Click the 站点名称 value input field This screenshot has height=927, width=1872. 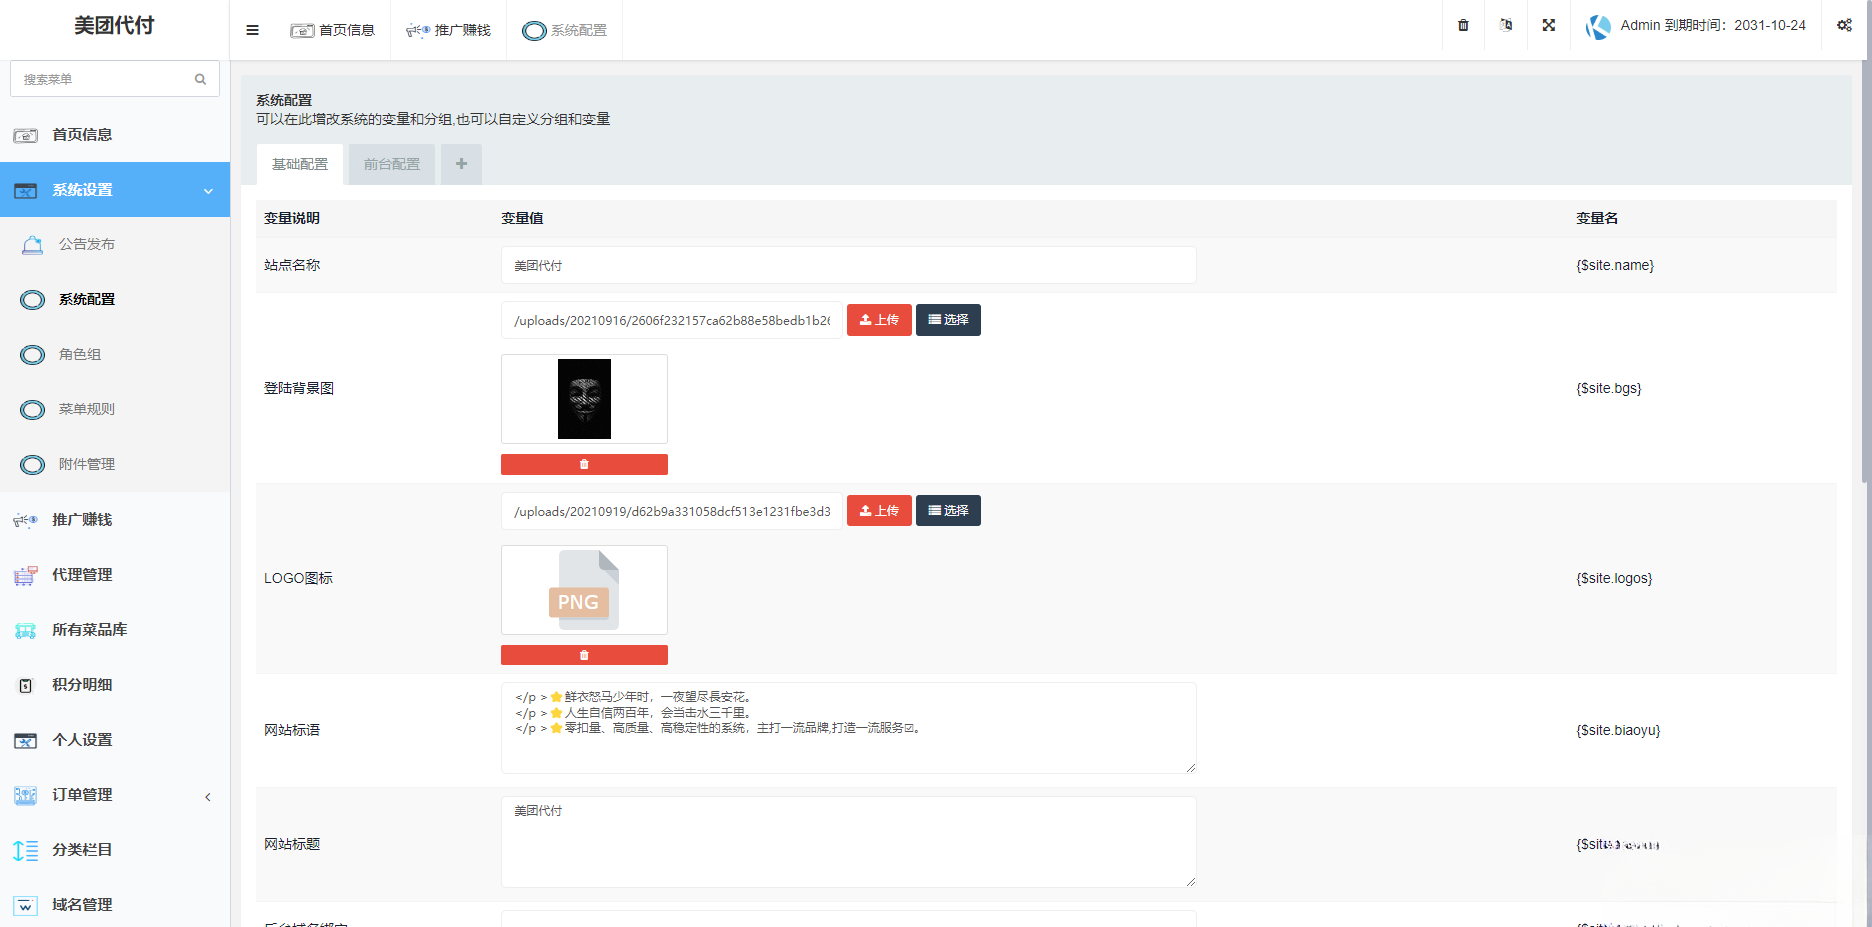(x=848, y=265)
